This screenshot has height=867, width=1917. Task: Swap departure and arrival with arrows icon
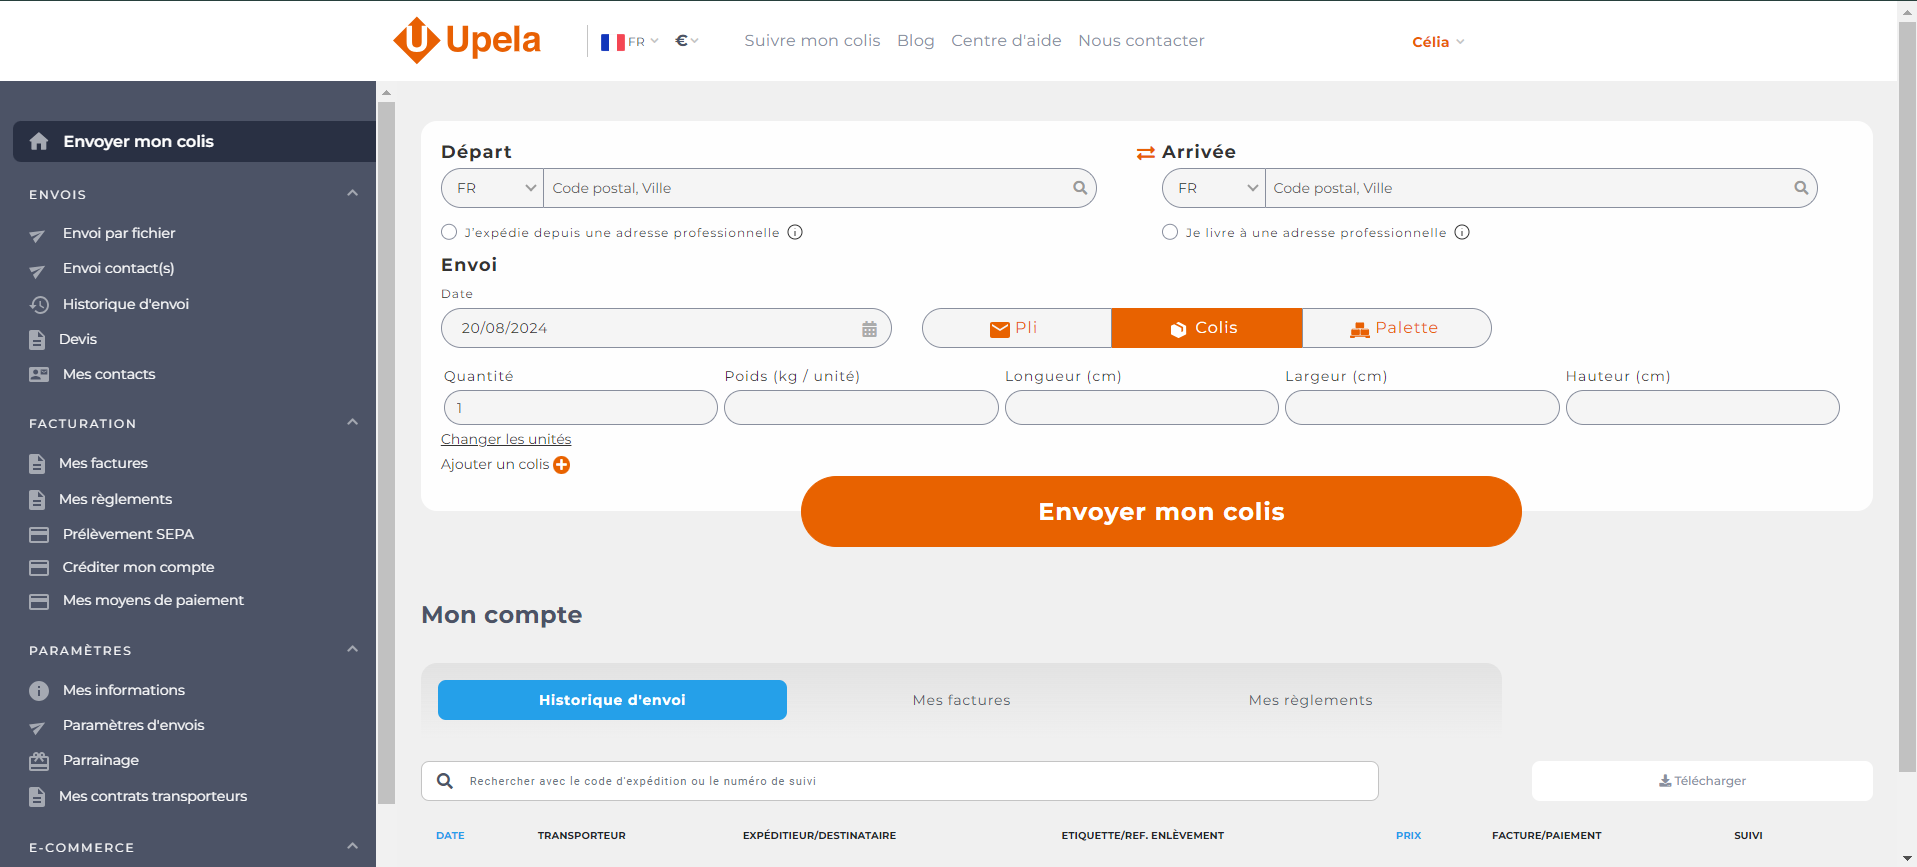tap(1146, 153)
